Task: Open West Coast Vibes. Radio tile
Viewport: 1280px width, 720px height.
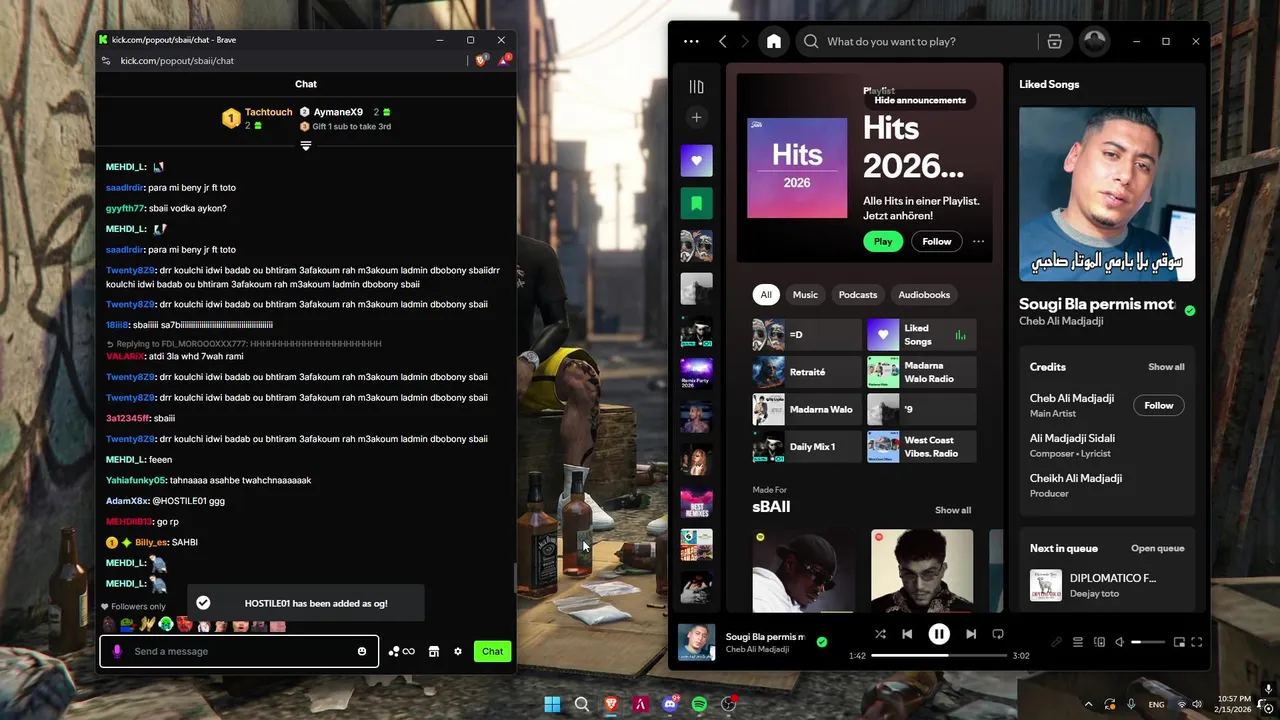Action: [x=921, y=447]
